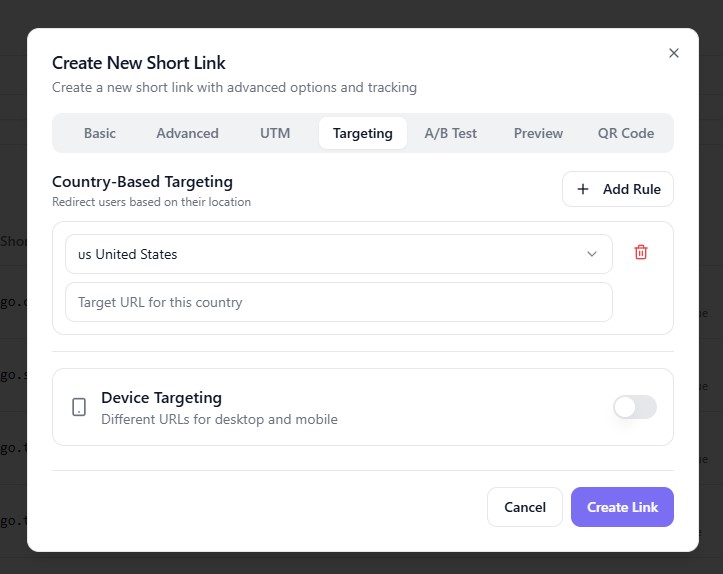
Task: Open the 'us United States' country selector
Action: (338, 254)
